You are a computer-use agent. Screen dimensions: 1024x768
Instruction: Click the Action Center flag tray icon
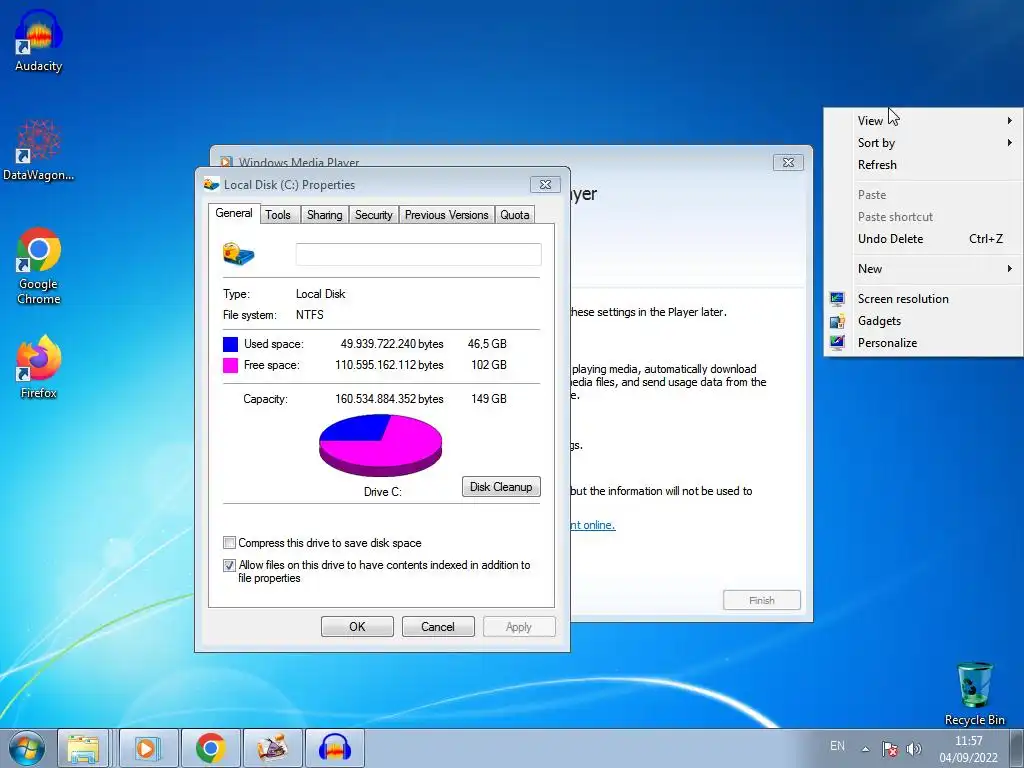coord(889,748)
